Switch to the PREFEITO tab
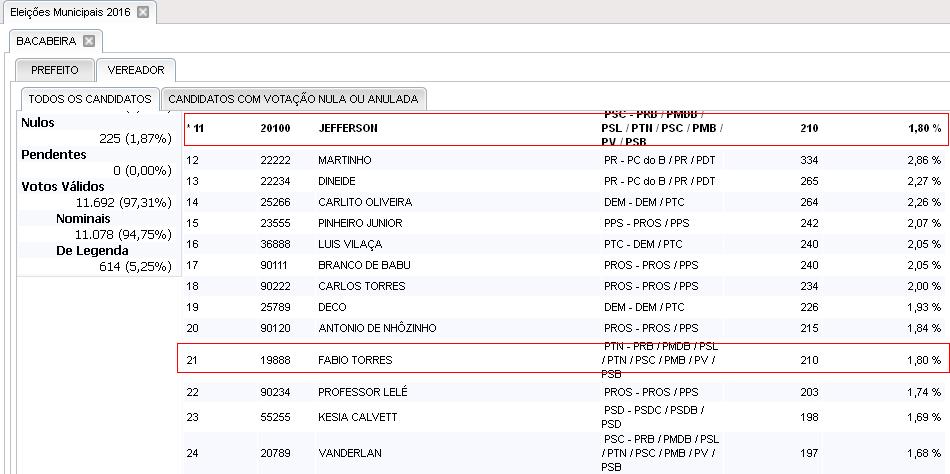The width and height of the screenshot is (950, 474). coord(55,70)
